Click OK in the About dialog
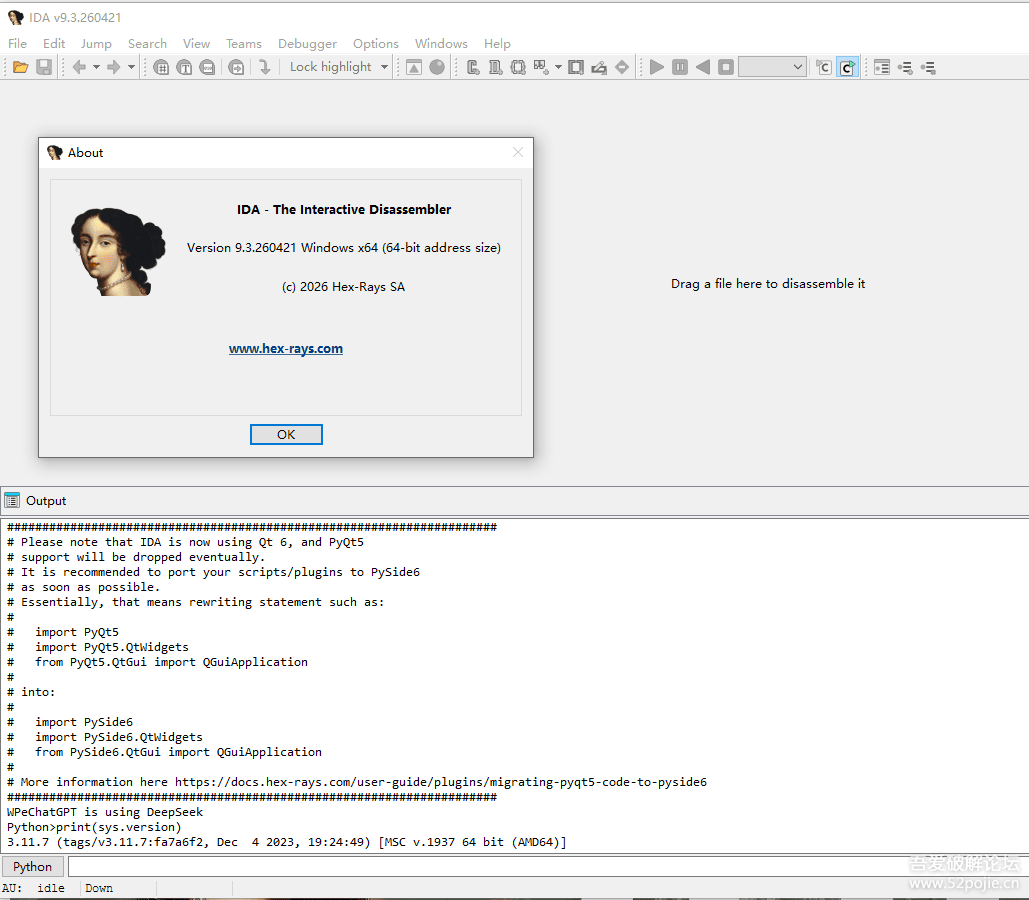The width and height of the screenshot is (1029, 900). click(286, 435)
